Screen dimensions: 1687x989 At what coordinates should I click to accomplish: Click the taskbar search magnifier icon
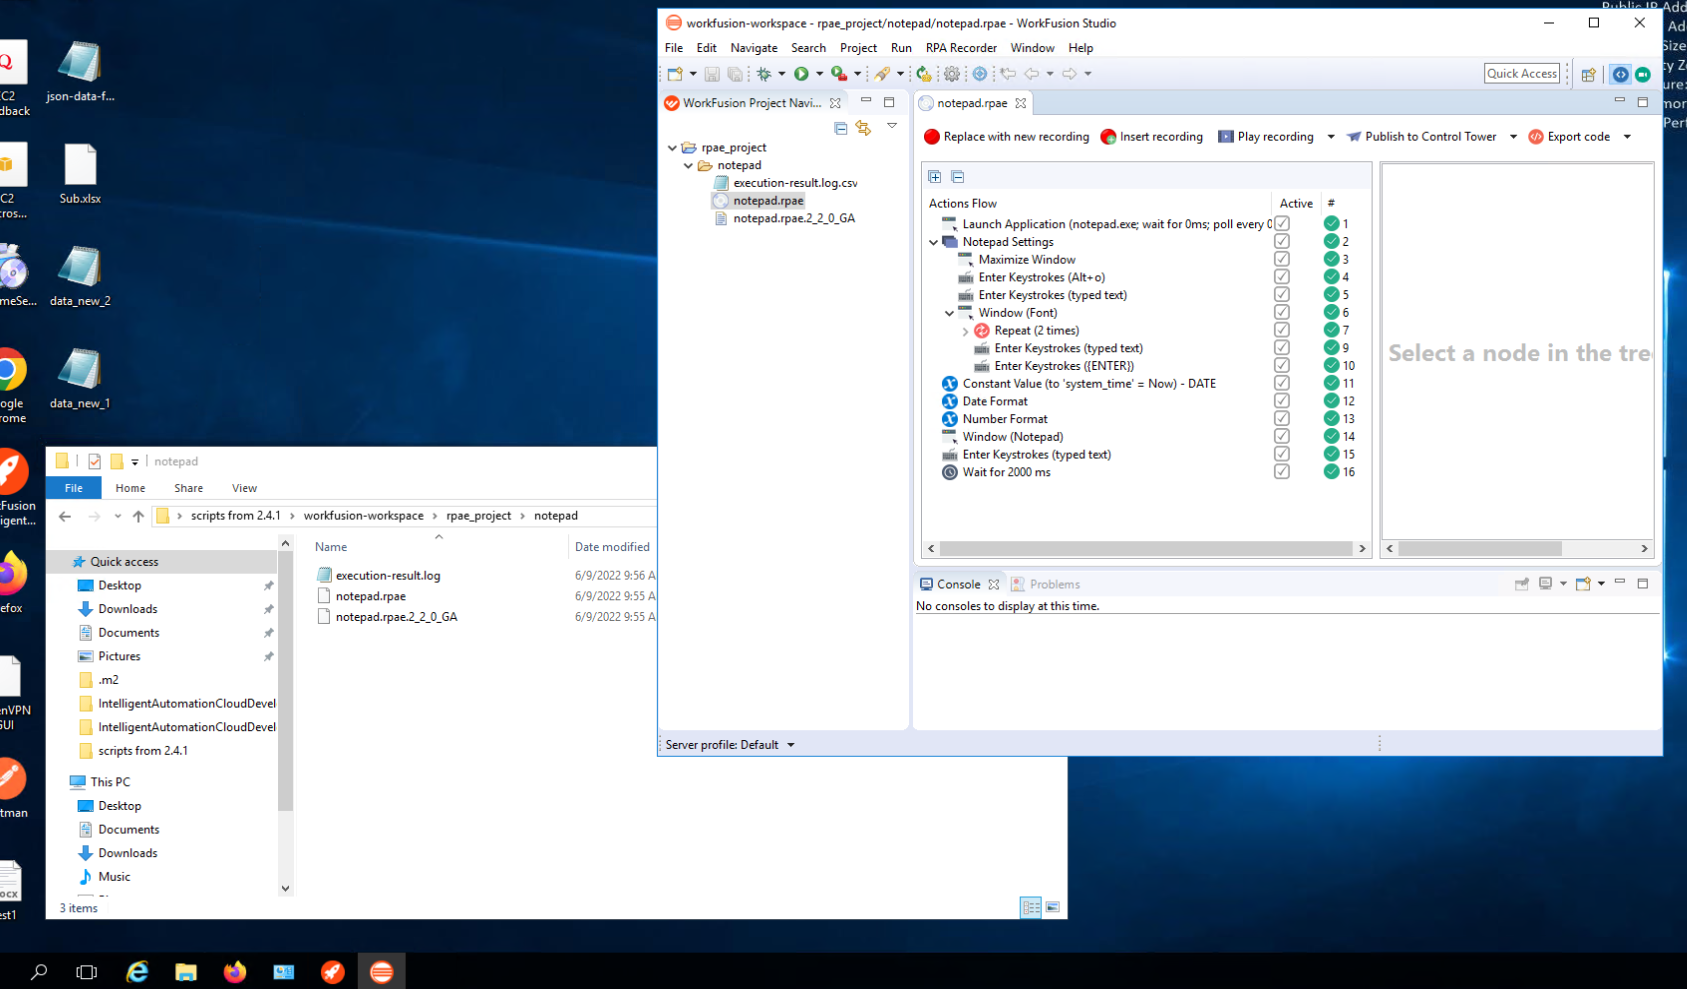coord(39,971)
